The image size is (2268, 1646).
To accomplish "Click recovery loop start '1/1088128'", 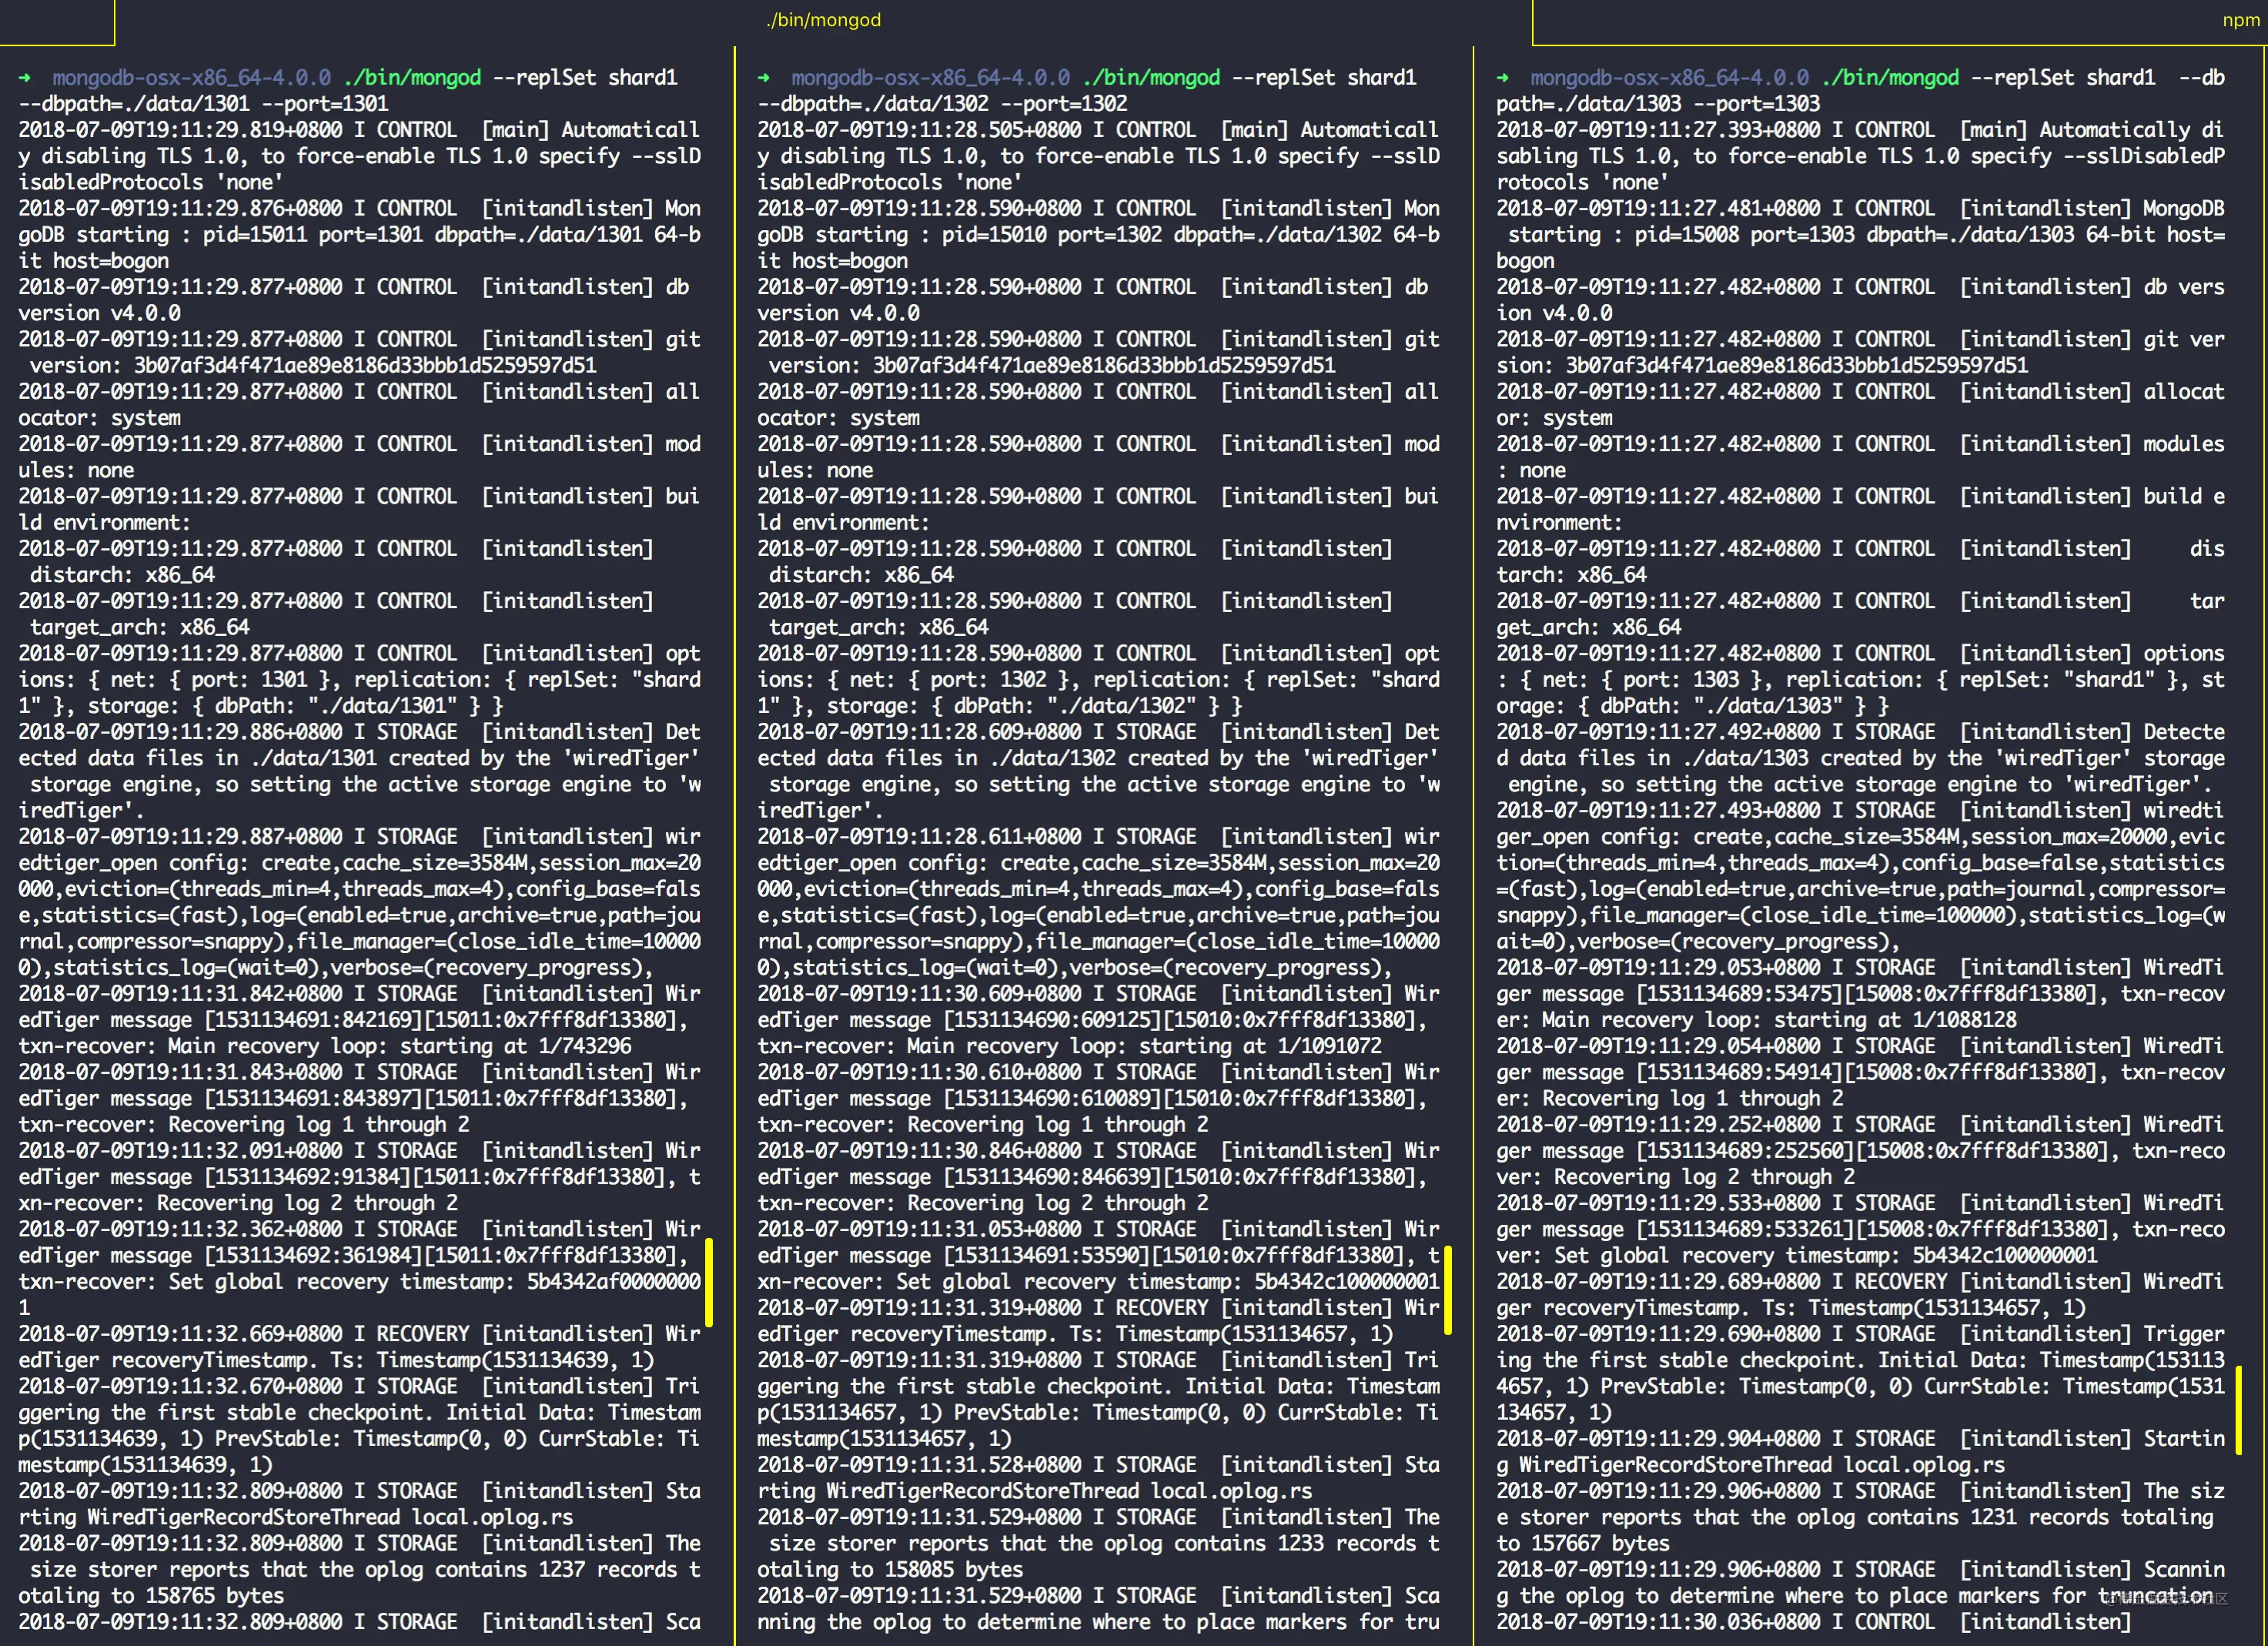I will click(x=1965, y=1020).
